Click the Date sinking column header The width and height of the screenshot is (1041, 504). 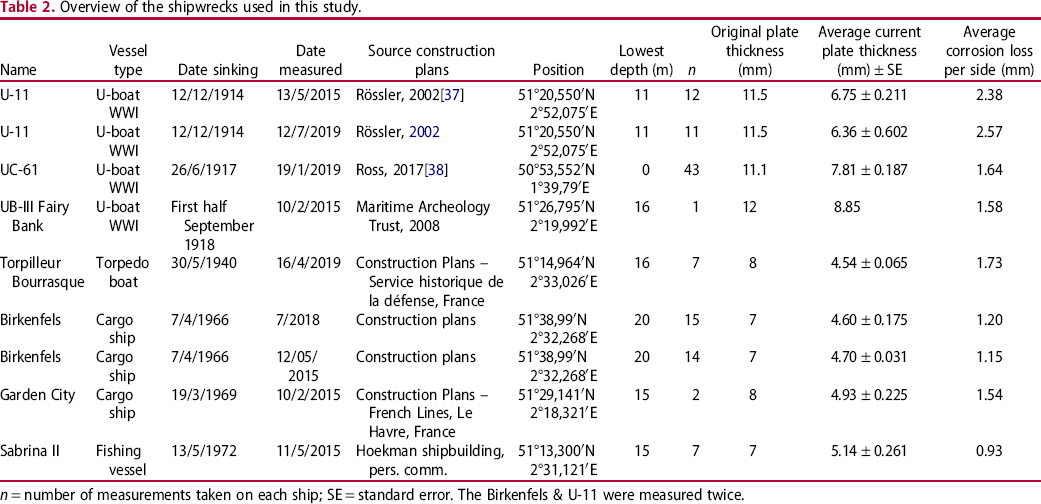click(212, 70)
